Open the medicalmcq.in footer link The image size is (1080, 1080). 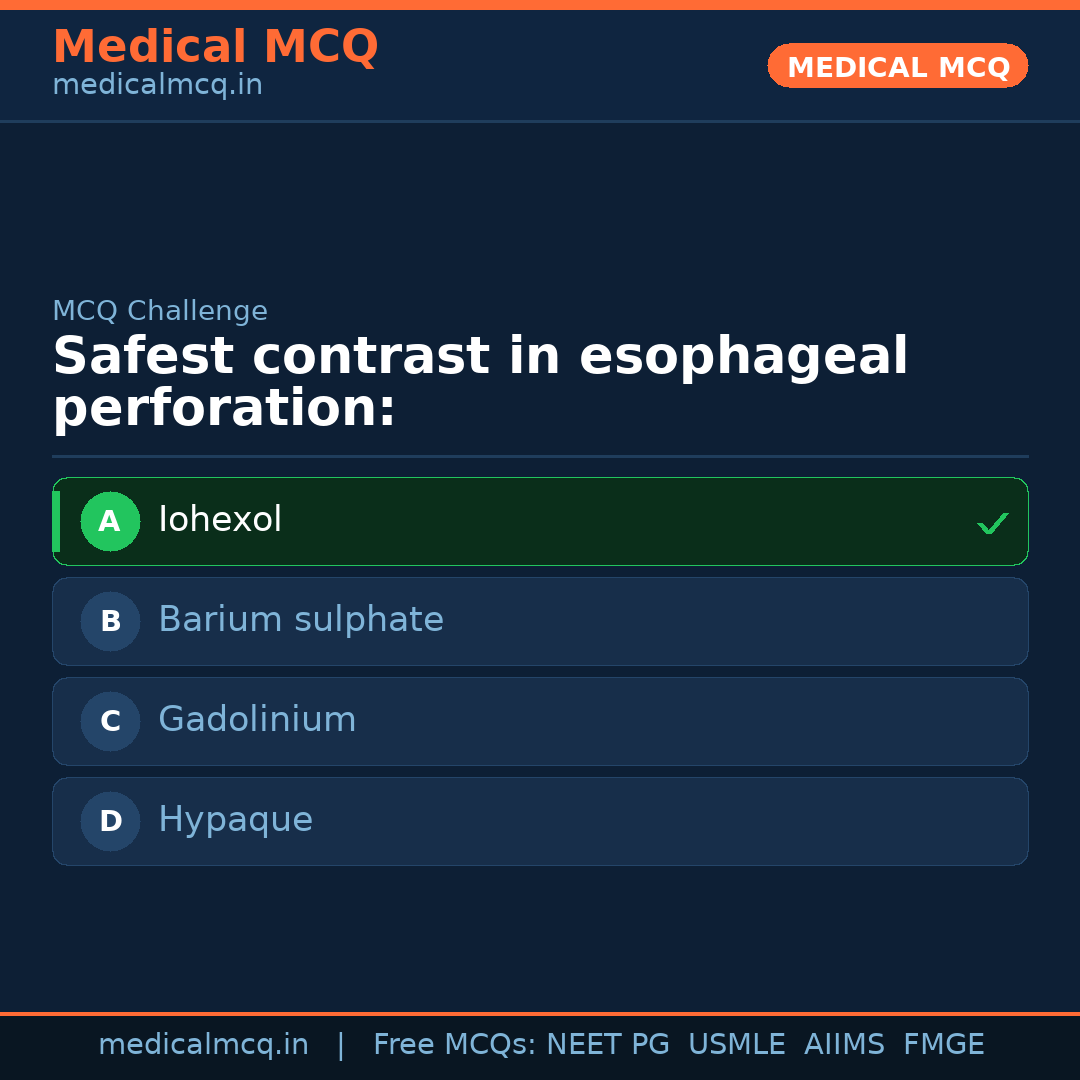click(x=203, y=1045)
